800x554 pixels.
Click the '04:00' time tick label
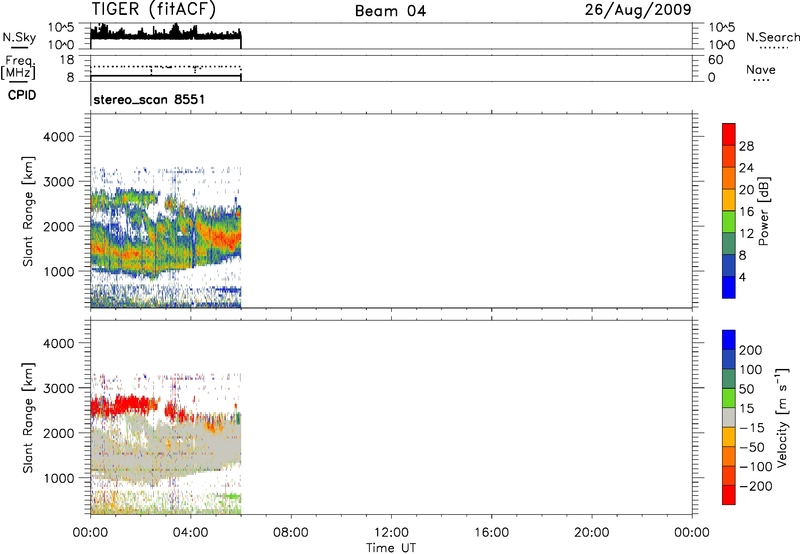click(190, 533)
